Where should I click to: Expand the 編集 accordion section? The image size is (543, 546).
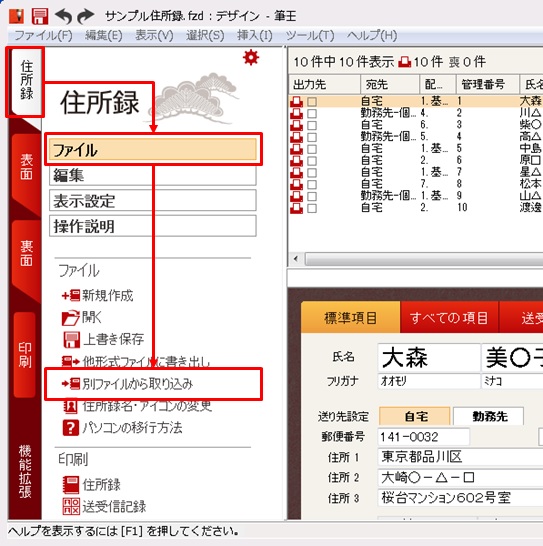(153, 175)
